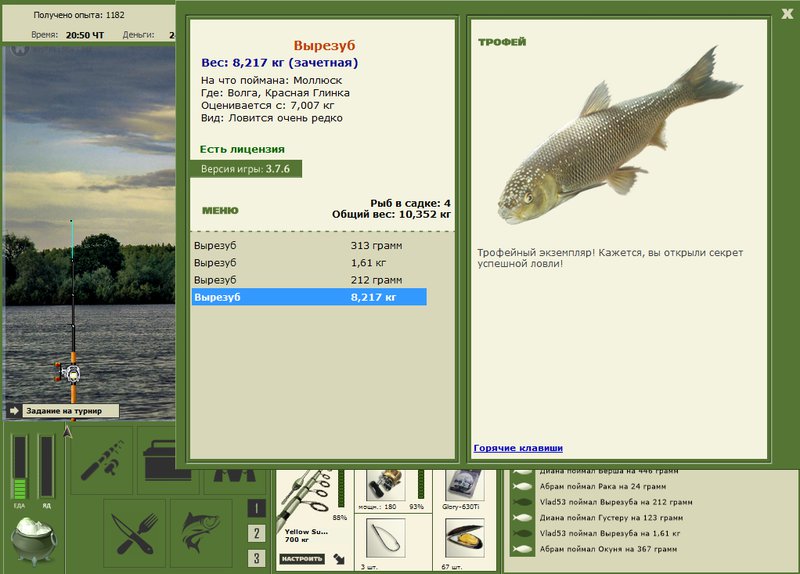
Task: Switch to tackle slot 1
Action: pyautogui.click(x=257, y=508)
